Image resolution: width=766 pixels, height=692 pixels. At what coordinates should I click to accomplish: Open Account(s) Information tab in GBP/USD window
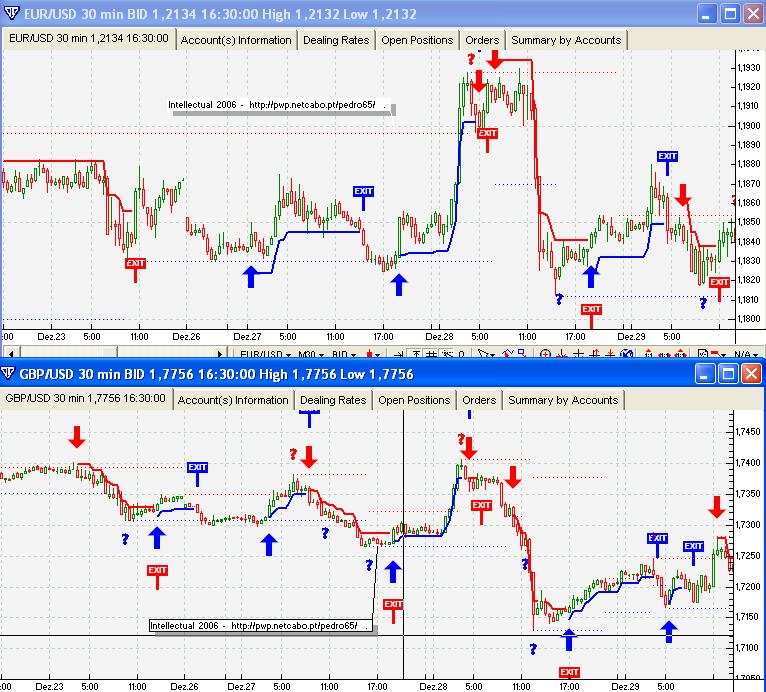[233, 400]
